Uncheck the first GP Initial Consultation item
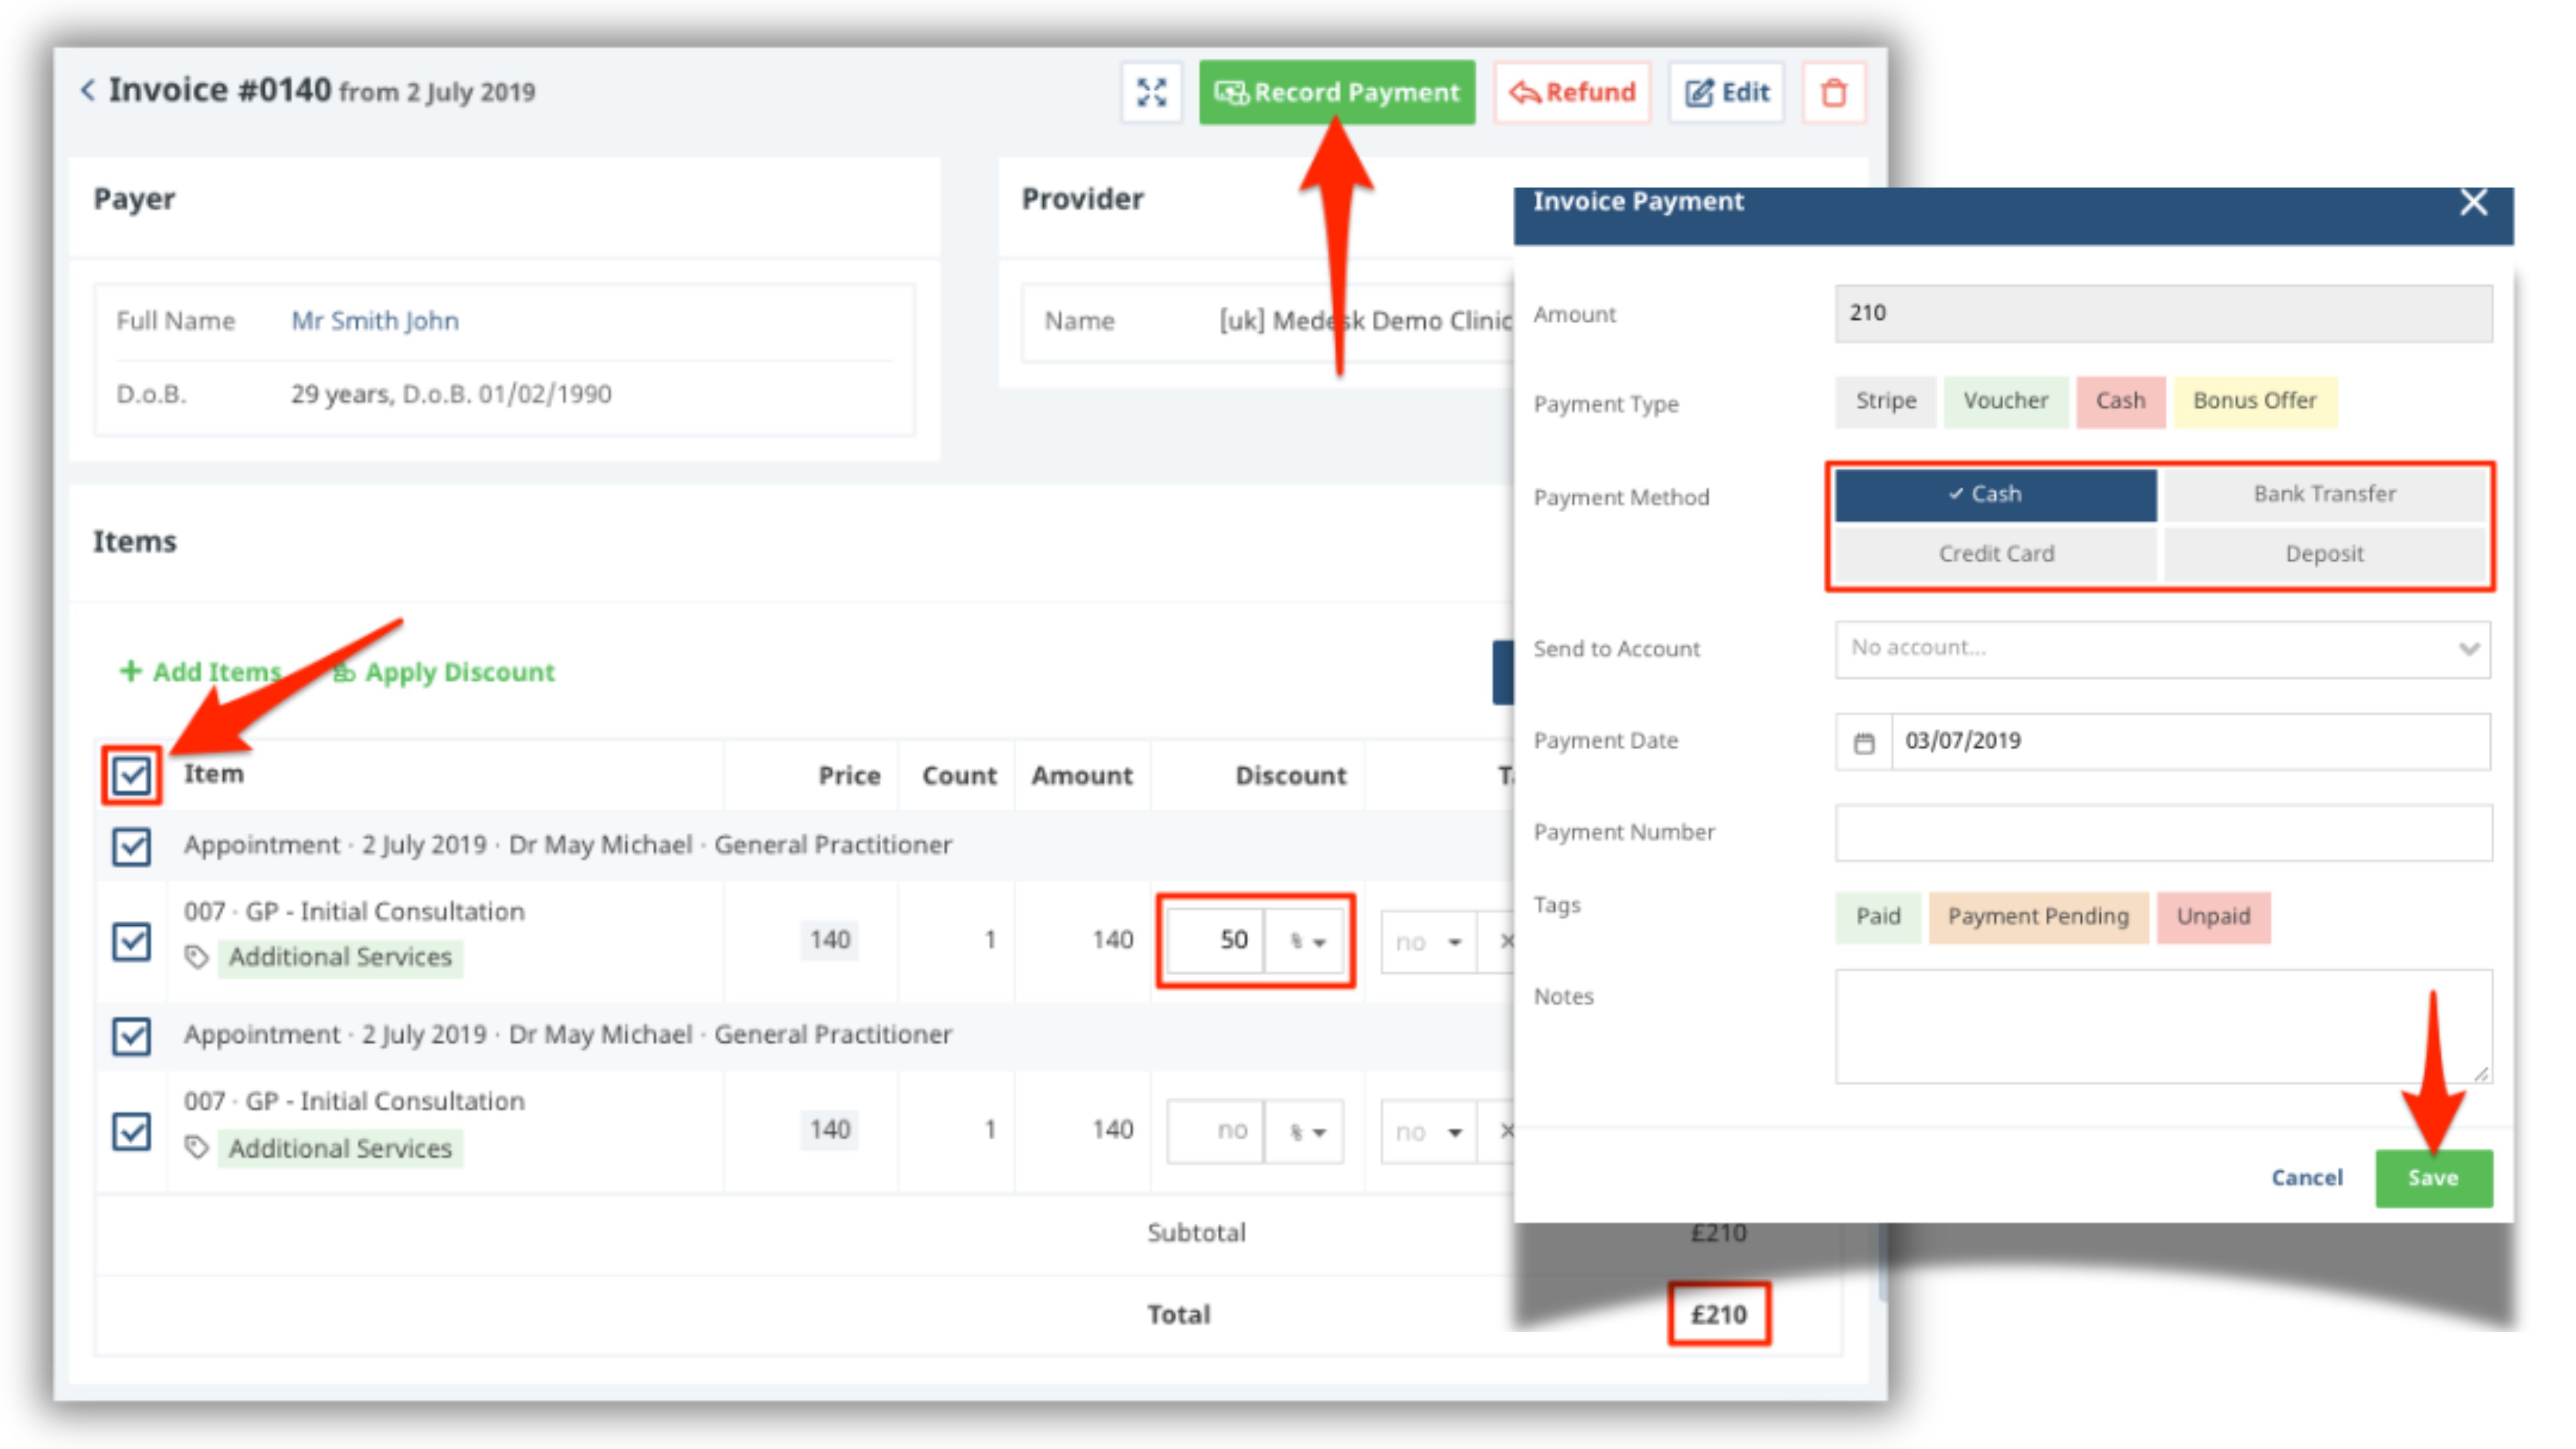The image size is (2576, 1449). point(131,940)
